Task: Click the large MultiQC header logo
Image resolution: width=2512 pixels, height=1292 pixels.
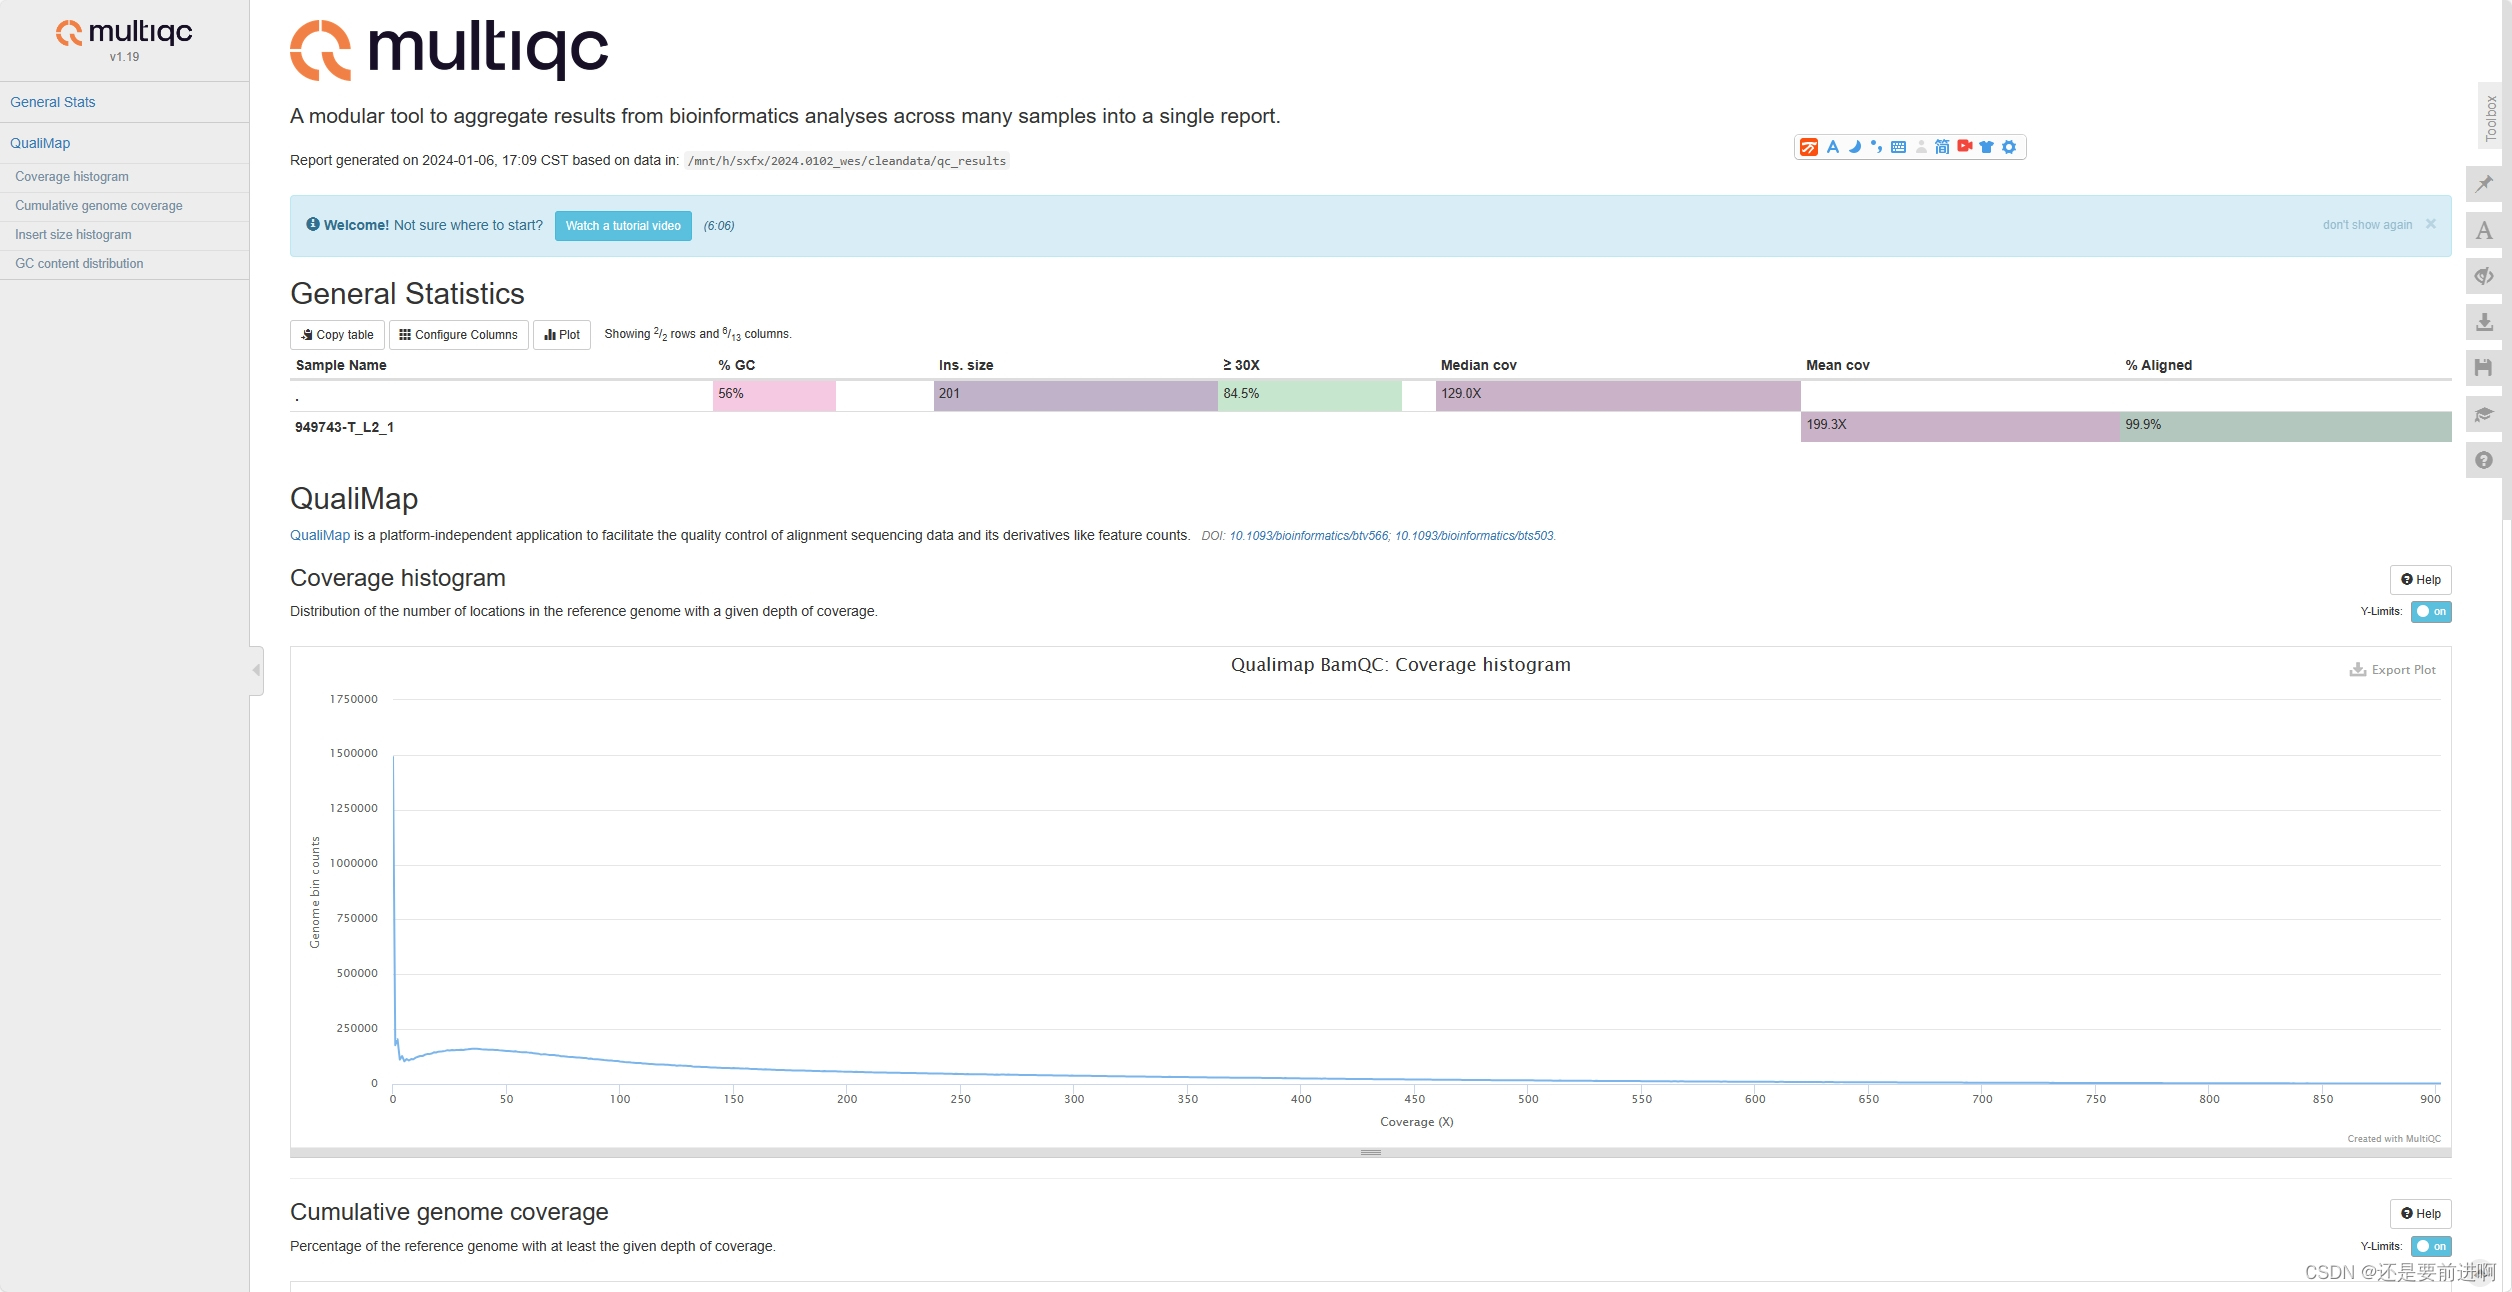Action: click(449, 49)
